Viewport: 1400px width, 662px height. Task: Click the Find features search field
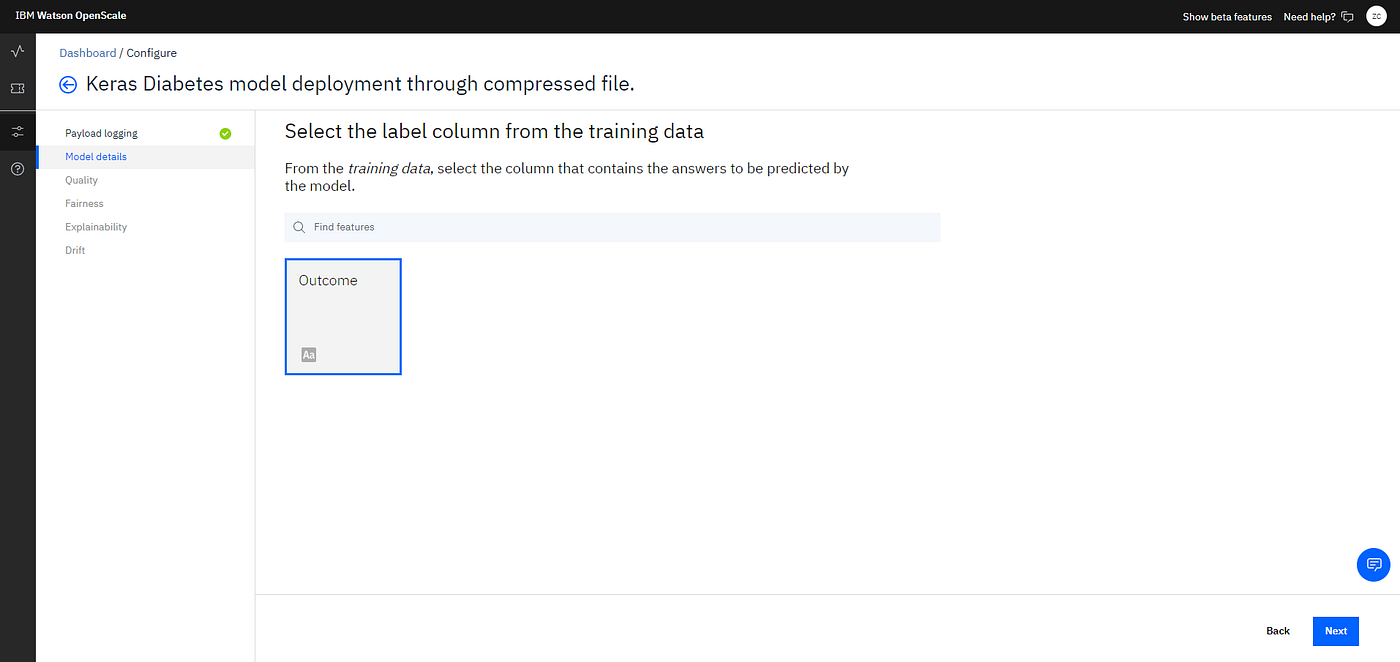point(612,227)
